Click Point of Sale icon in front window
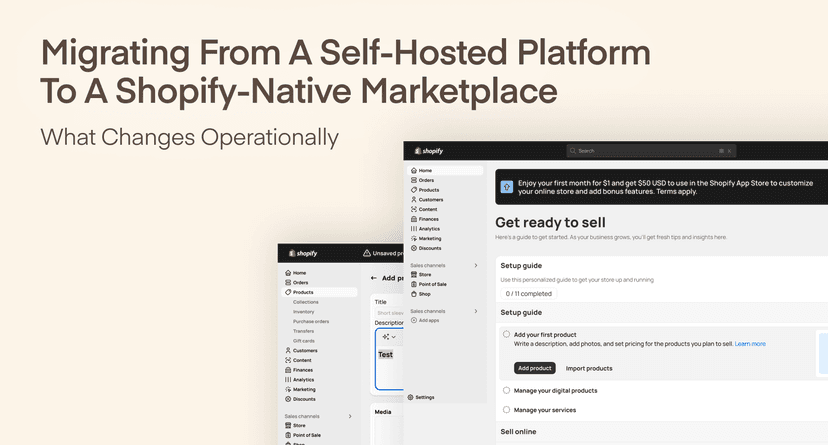This screenshot has height=445, width=828. click(414, 284)
